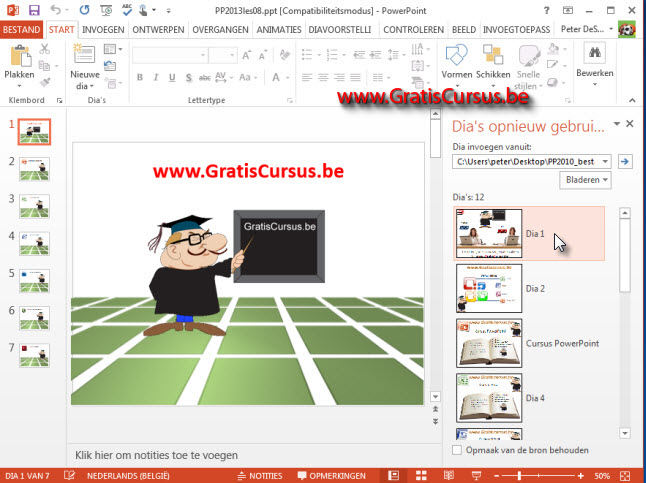This screenshot has height=483, width=646.
Task: Increase font size with the larger A icon
Action: [x=246, y=55]
